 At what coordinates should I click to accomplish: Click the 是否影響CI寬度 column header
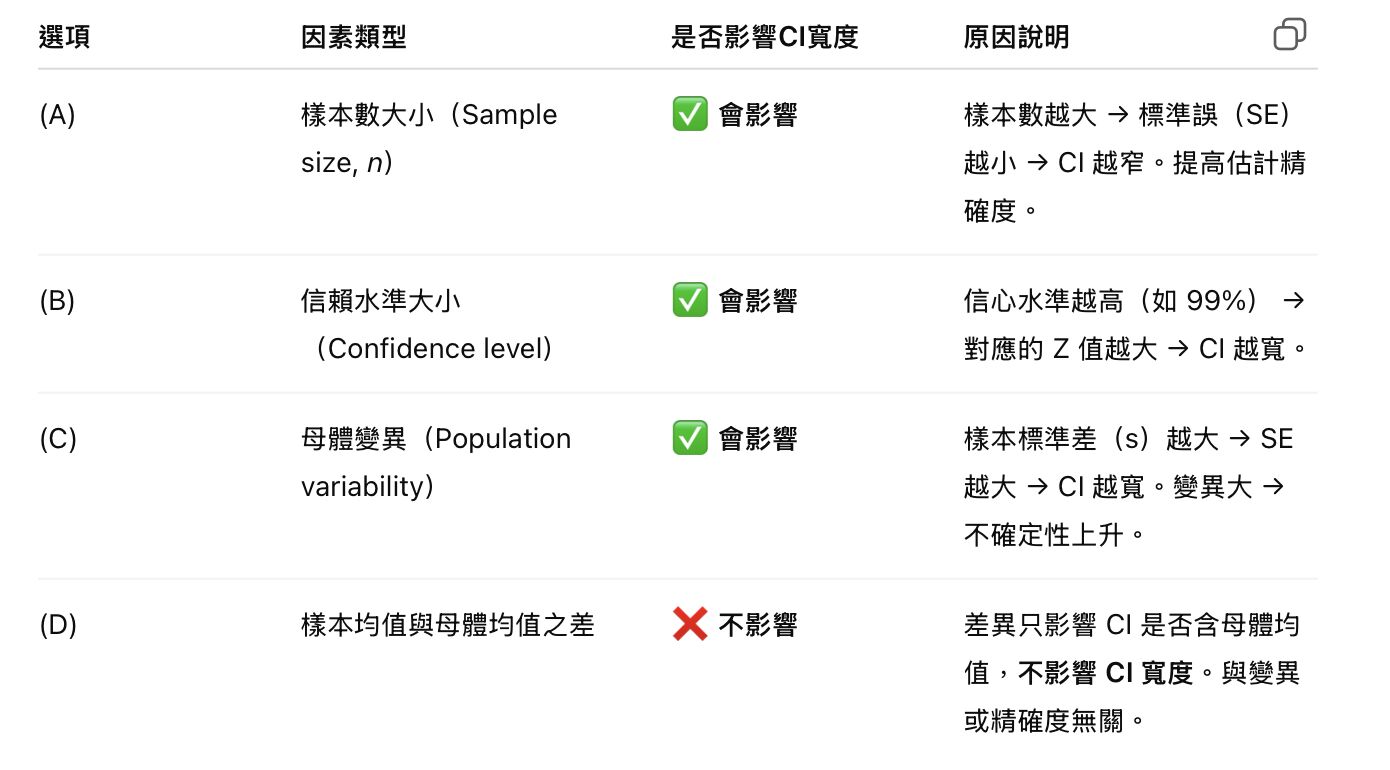pos(764,37)
